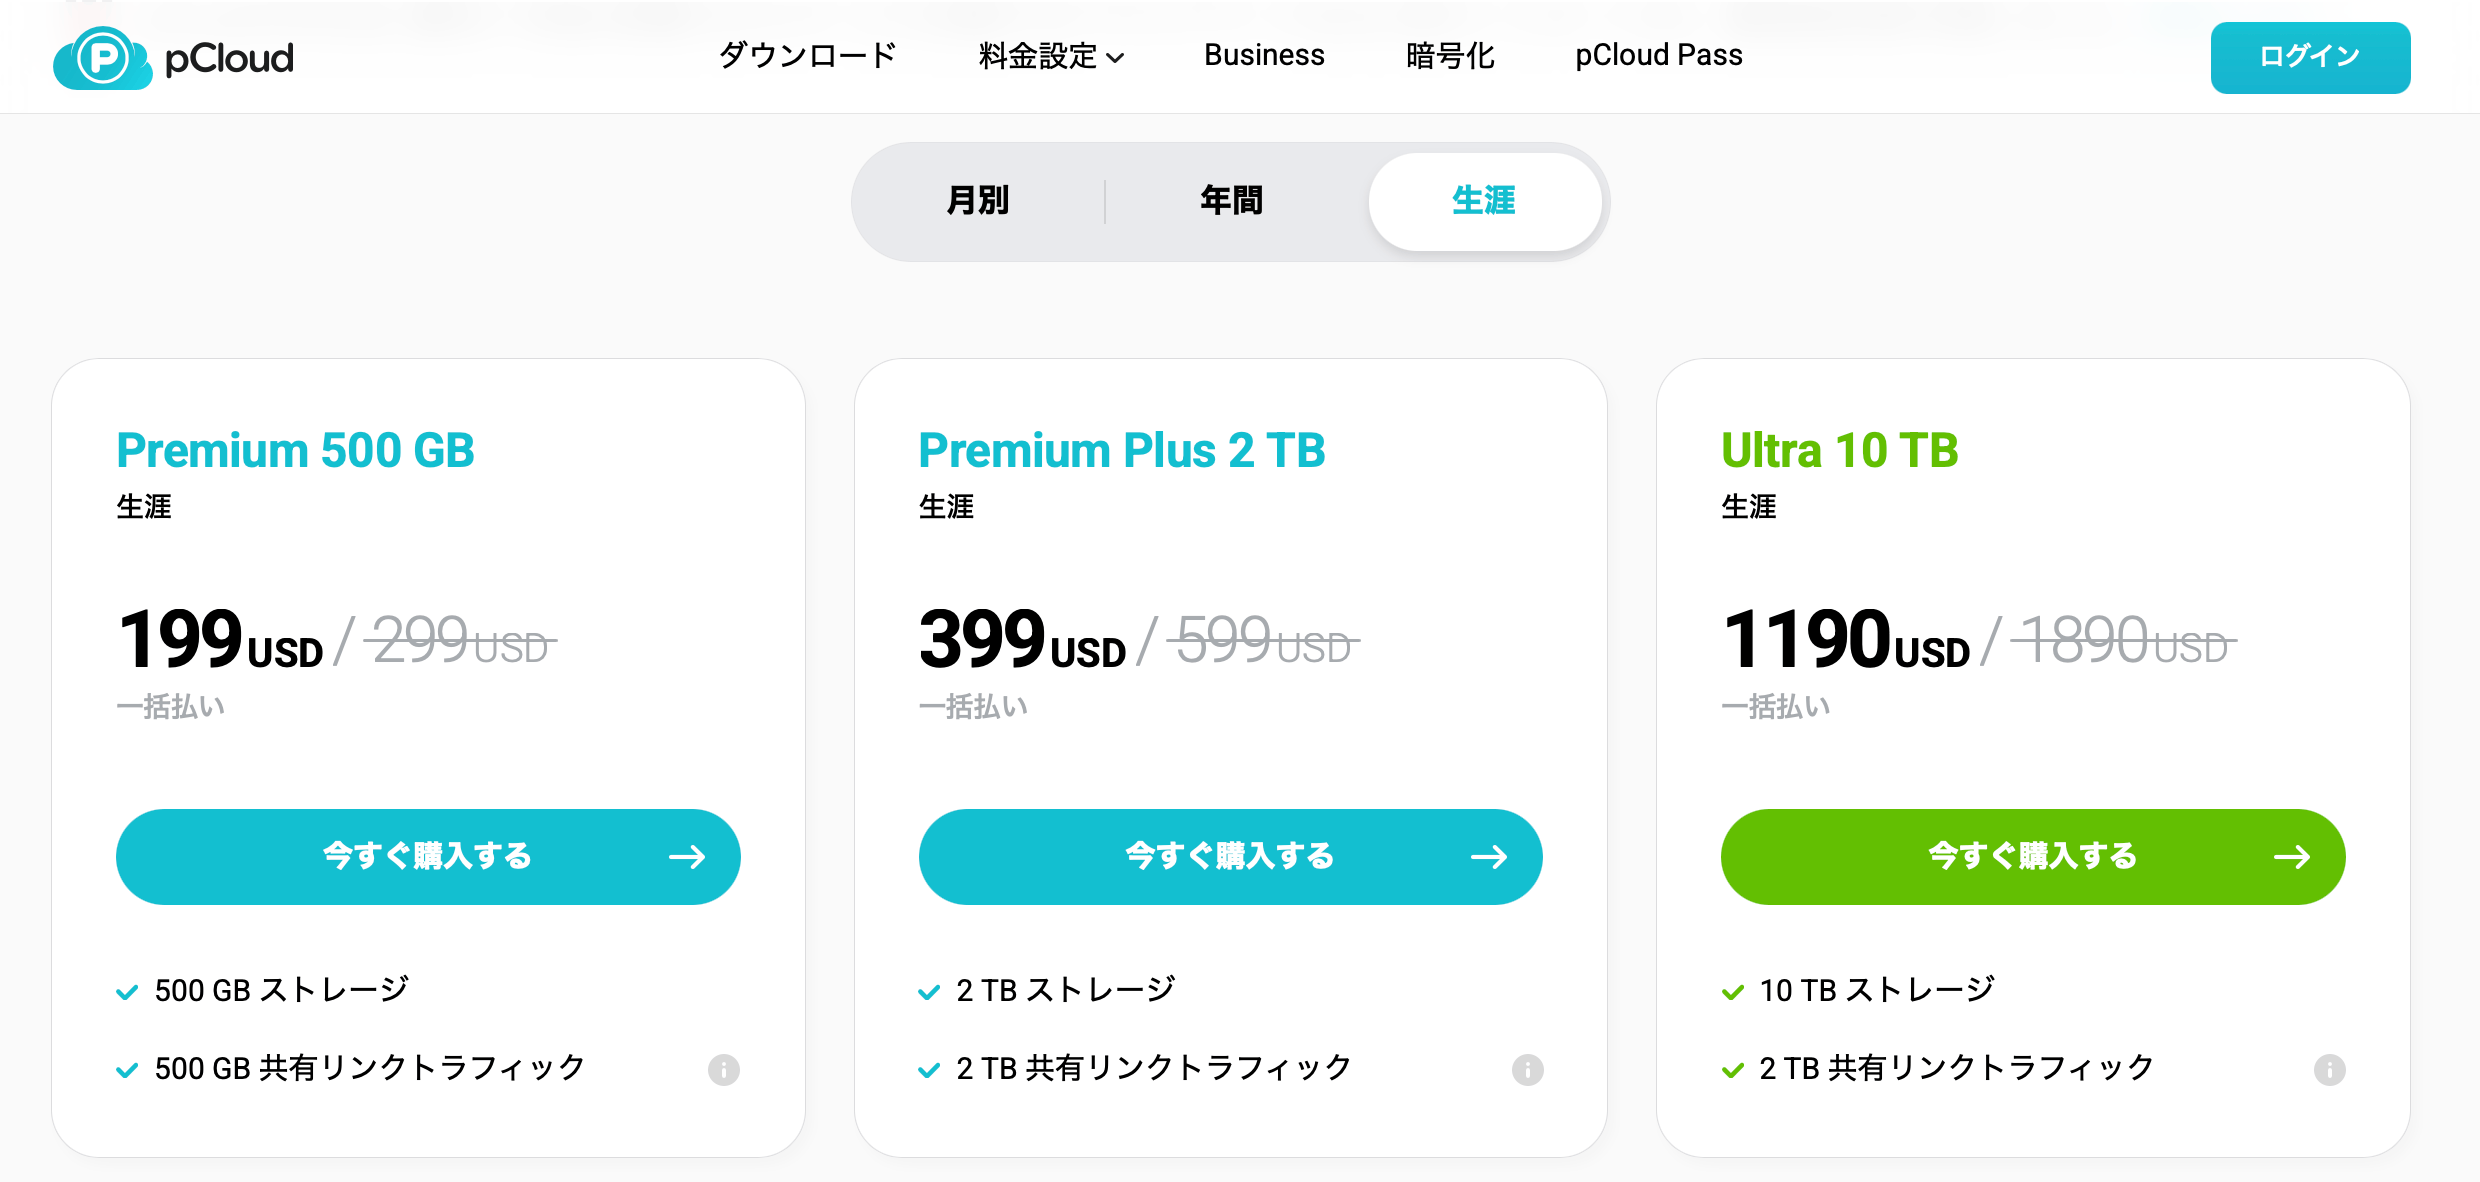Click arrow icon on Premium Plus buy button
This screenshot has height=1182, width=2480.
point(1489,857)
